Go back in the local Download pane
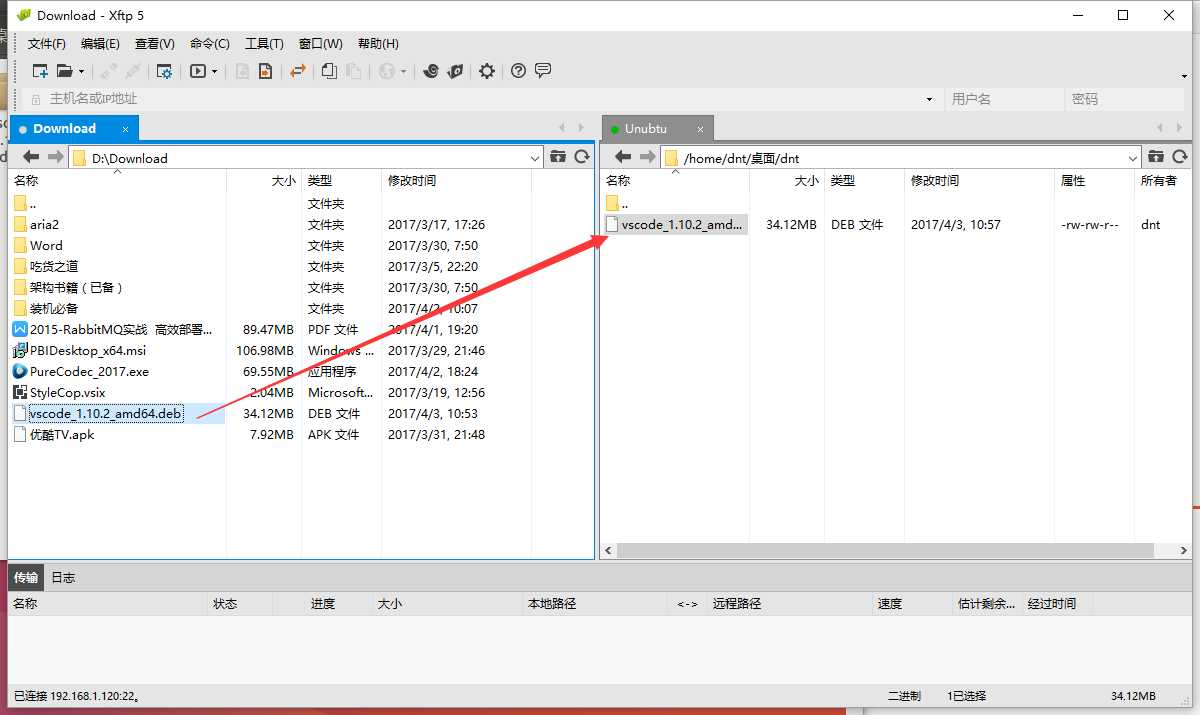Viewport: 1200px width, 715px height. click(x=31, y=157)
